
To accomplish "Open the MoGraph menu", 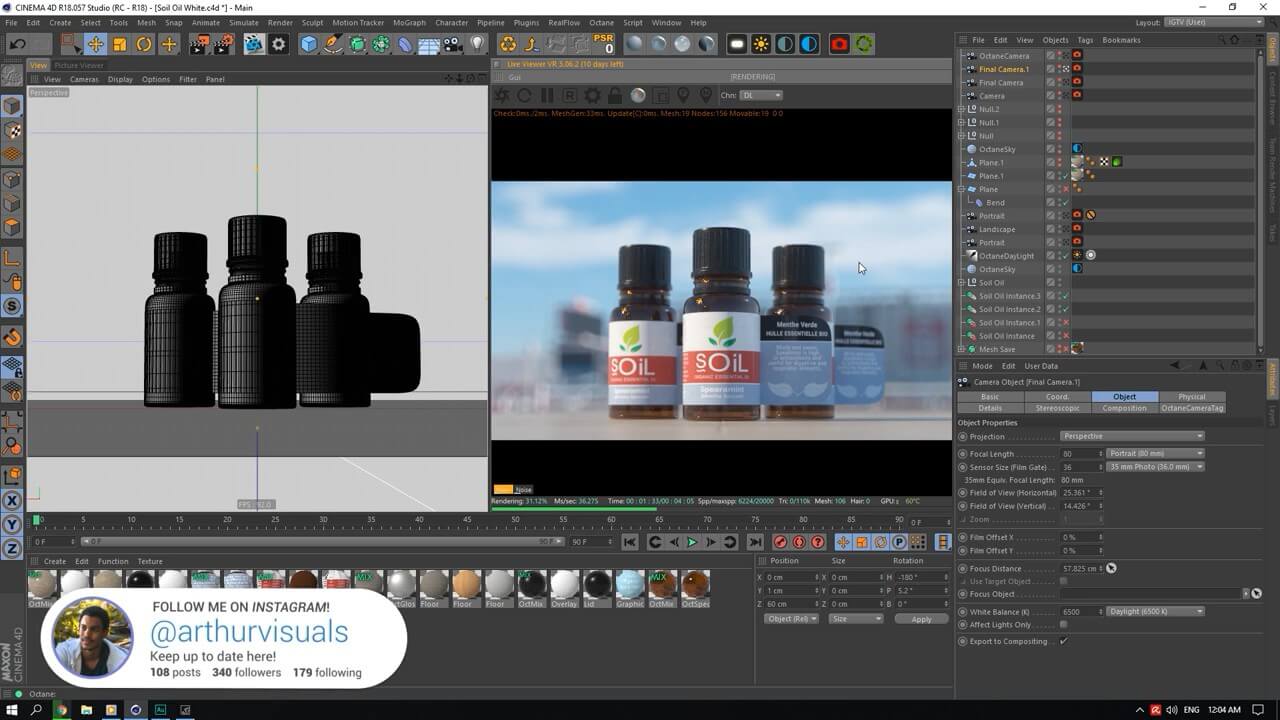I will click(x=407, y=22).
